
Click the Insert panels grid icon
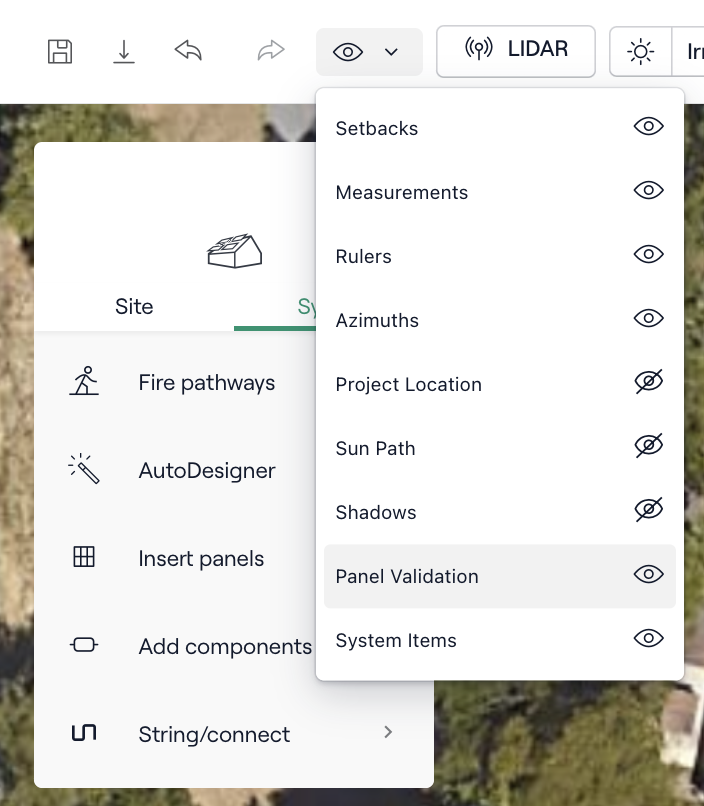[84, 558]
